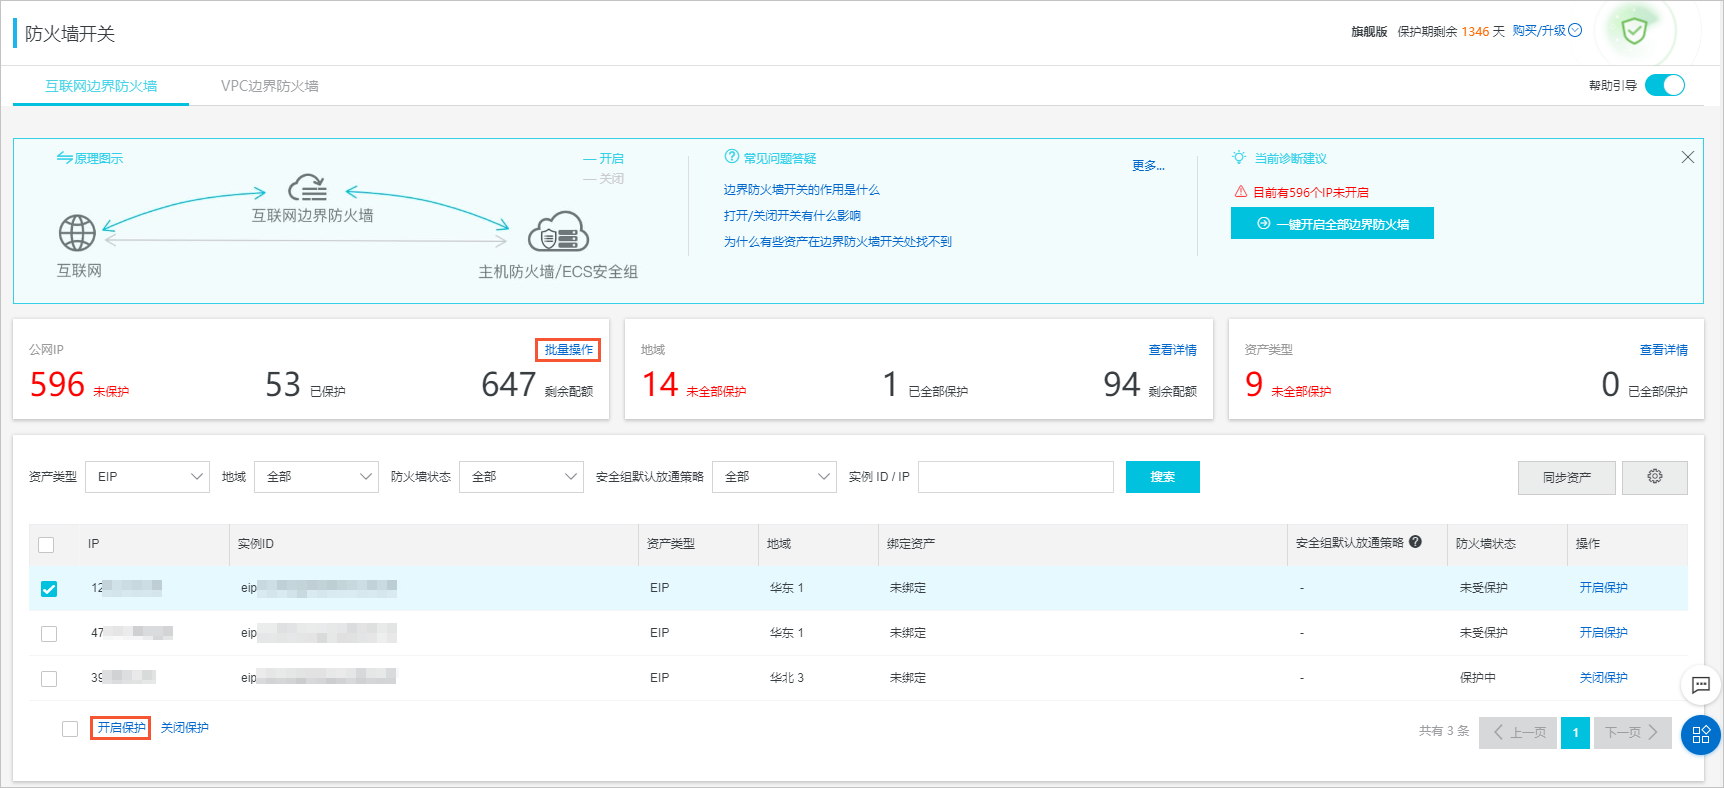Screen dimensions: 1724x788
Task: Click the green shield protection status icon
Action: [1634, 32]
